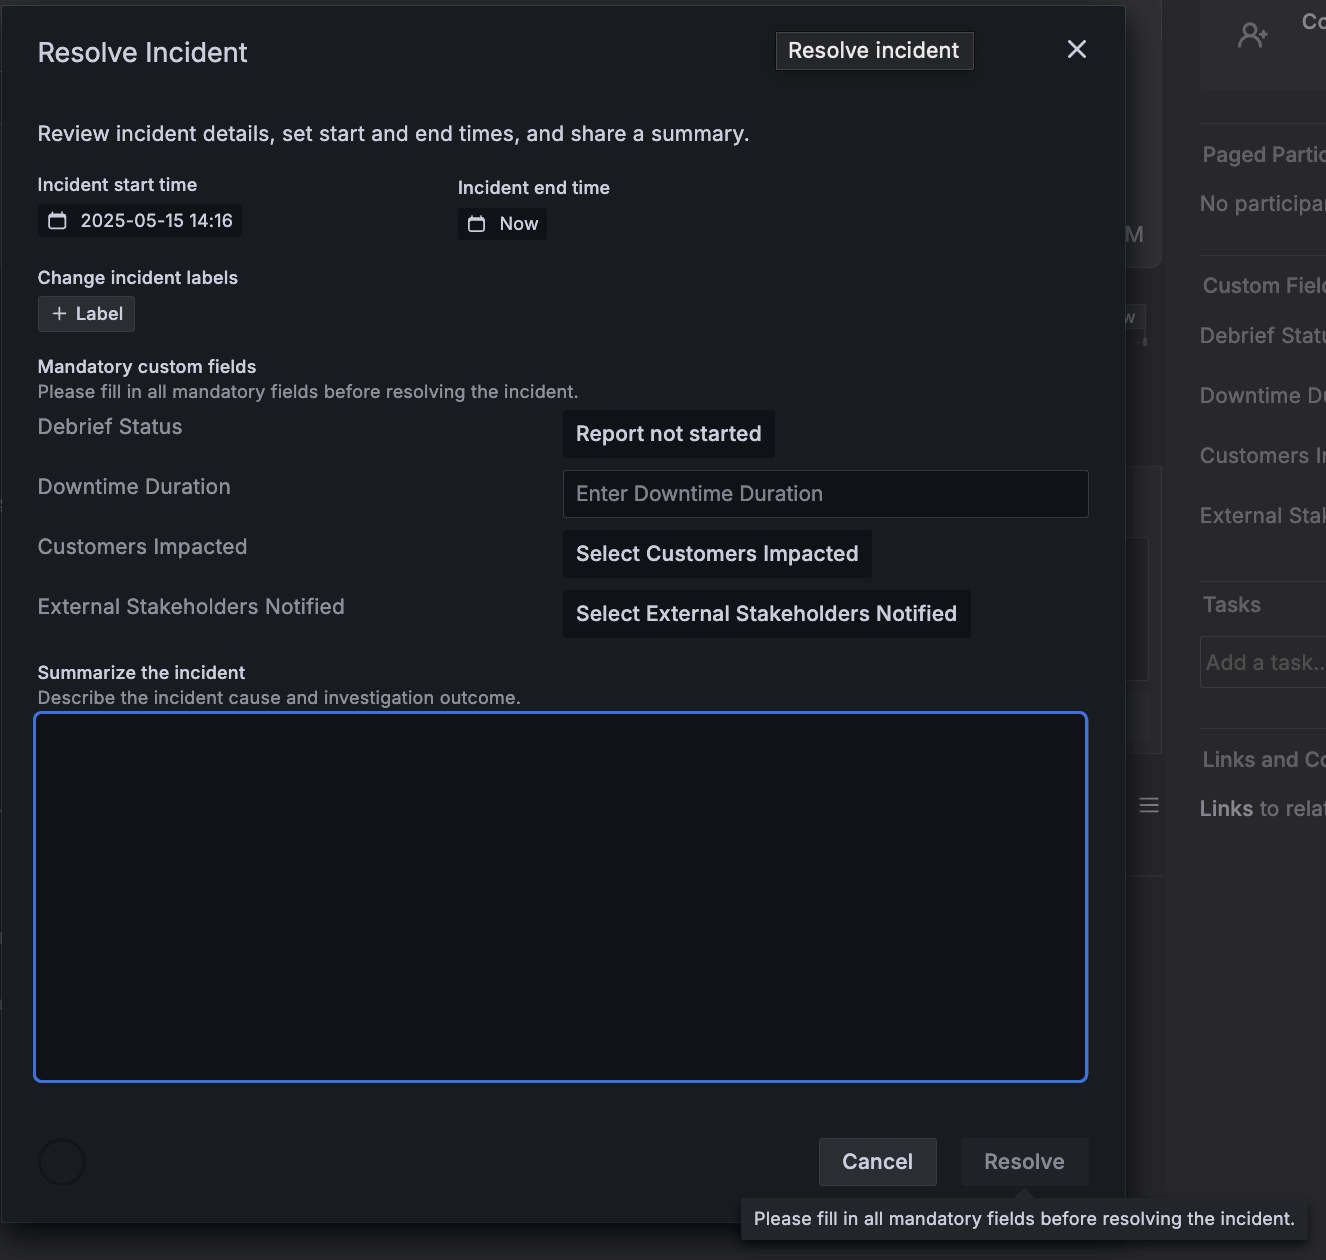The image size is (1326, 1260).
Task: Add a label to the incident
Action: [x=86, y=313]
